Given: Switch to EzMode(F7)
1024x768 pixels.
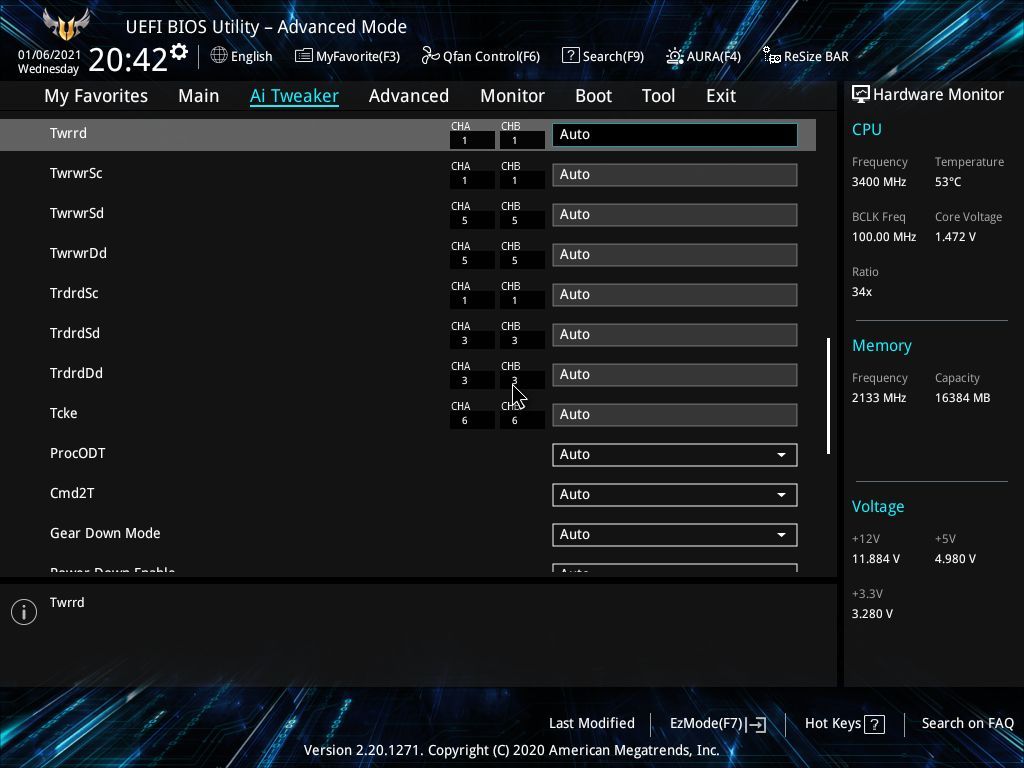Looking at the screenshot, I should point(718,724).
